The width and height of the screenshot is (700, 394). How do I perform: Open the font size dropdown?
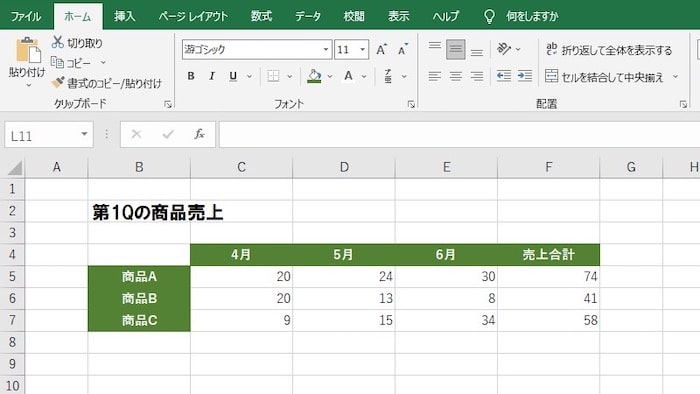[362, 50]
